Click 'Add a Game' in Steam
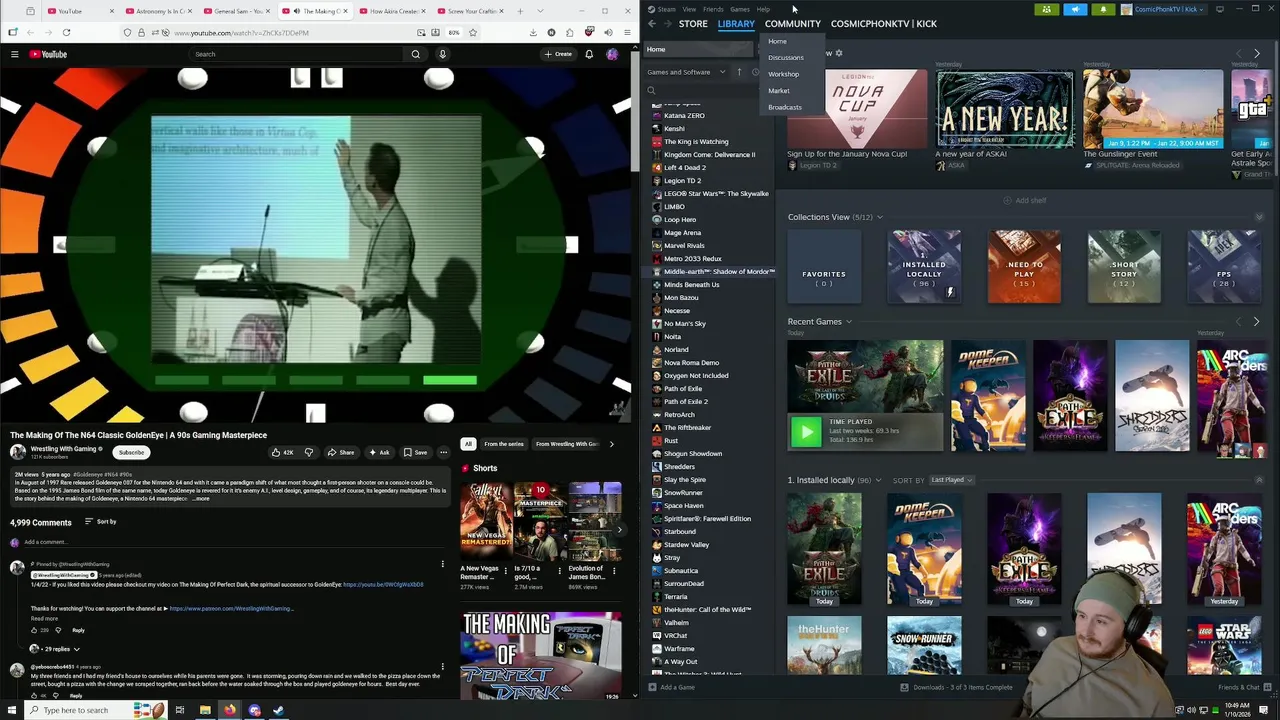 tap(671, 687)
